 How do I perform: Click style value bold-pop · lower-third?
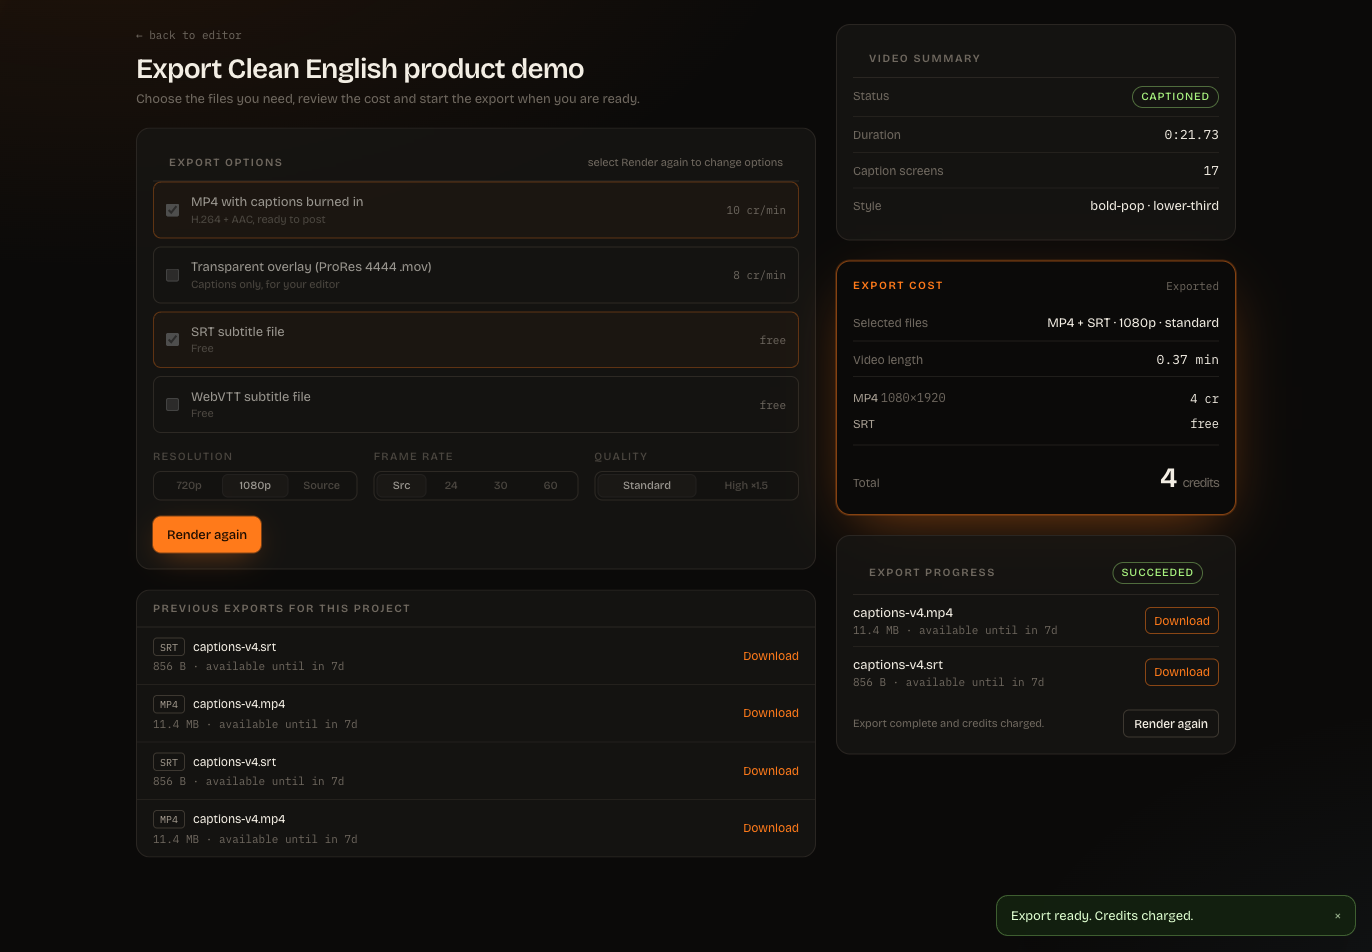coord(1154,206)
